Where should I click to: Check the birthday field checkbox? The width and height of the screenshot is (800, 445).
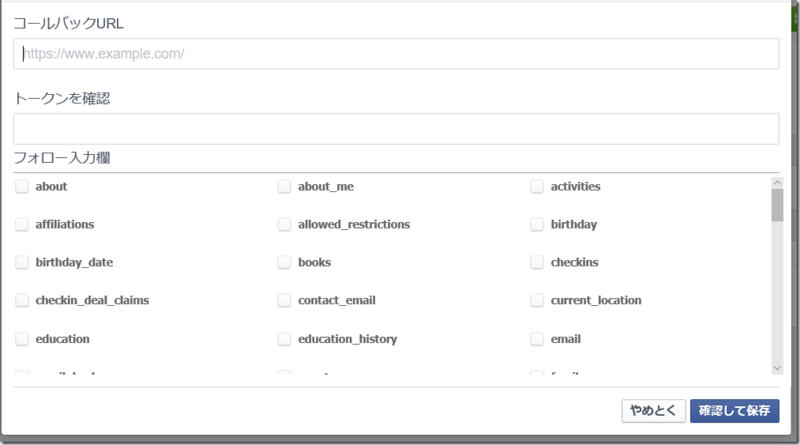point(537,224)
